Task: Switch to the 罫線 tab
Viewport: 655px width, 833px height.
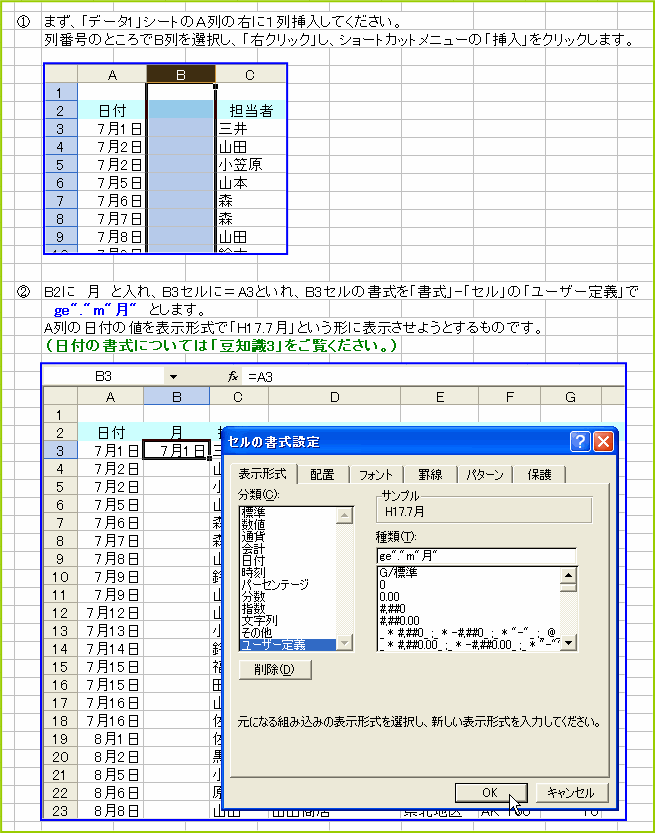Action: pos(430,474)
